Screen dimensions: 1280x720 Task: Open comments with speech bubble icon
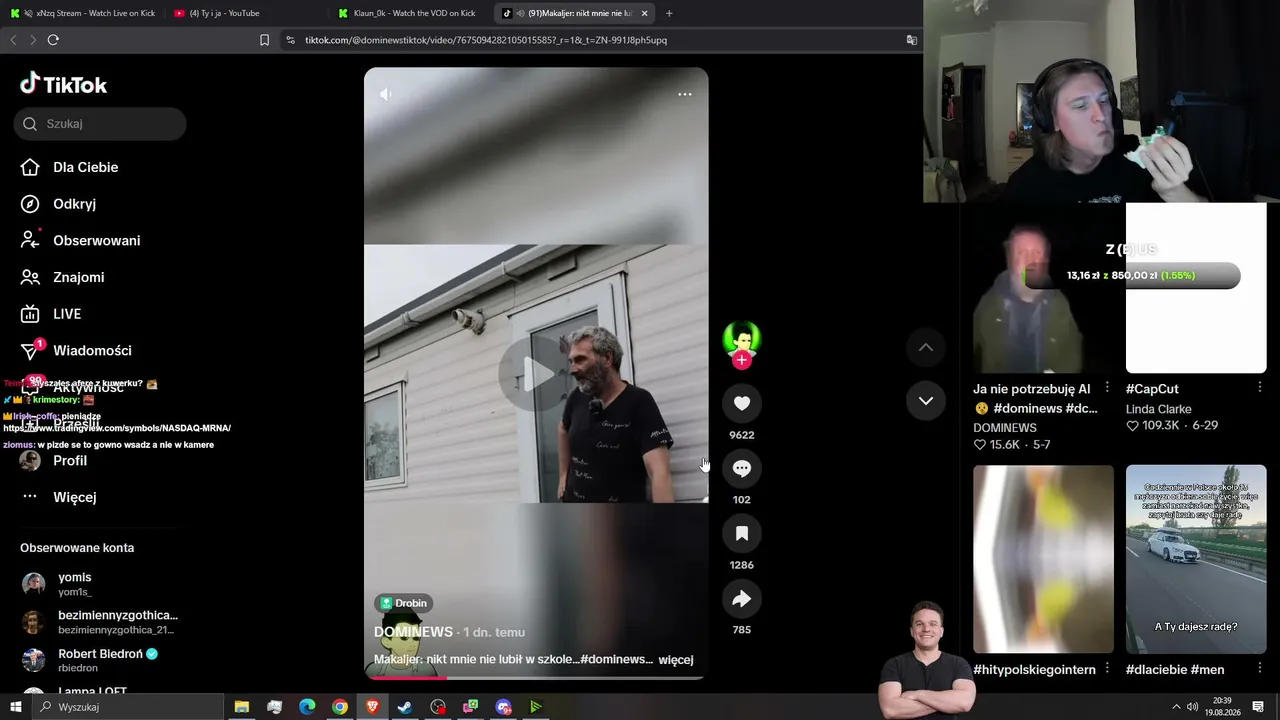(x=742, y=468)
